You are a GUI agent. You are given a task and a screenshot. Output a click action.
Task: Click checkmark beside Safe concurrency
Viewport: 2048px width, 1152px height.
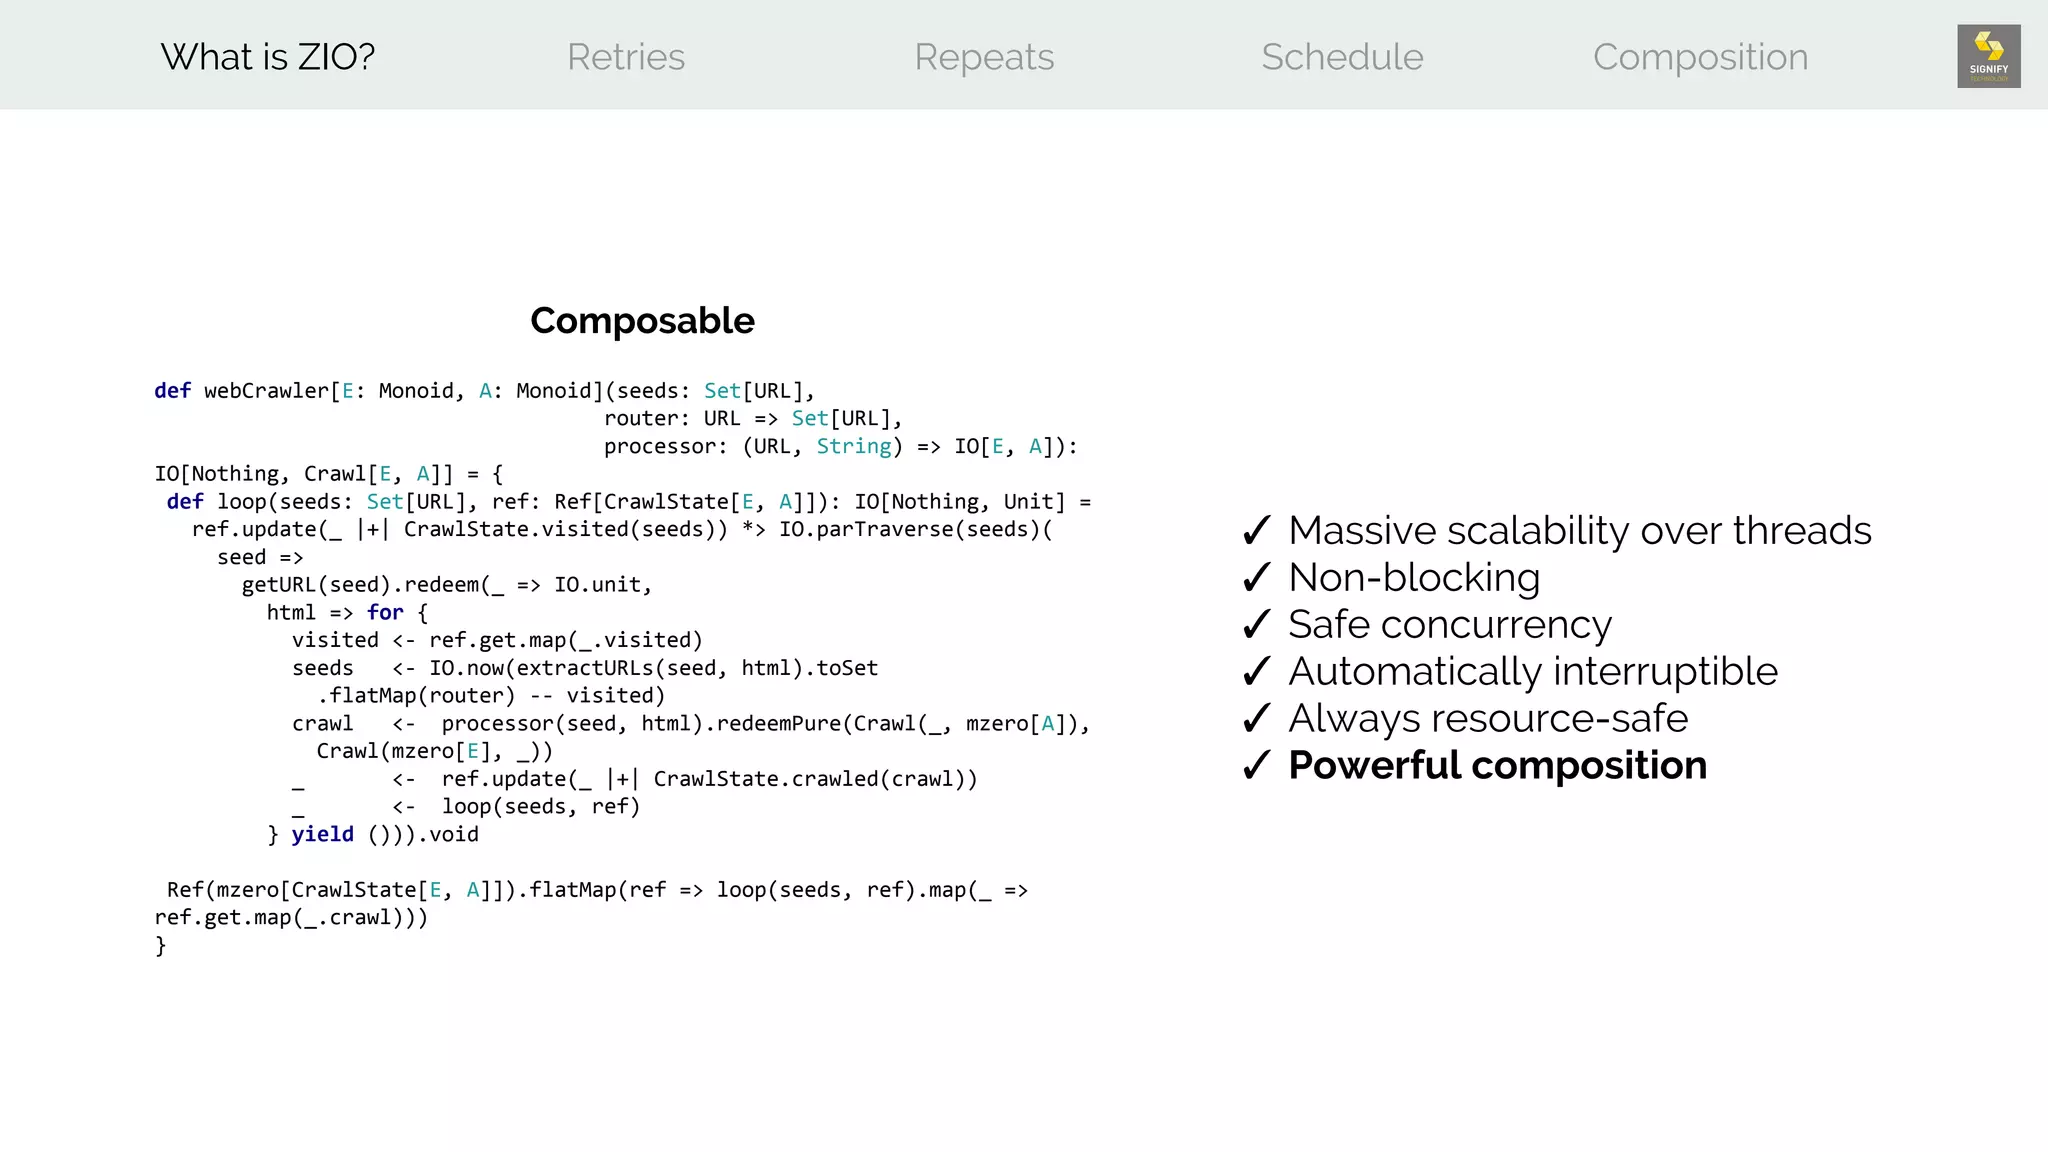click(x=1256, y=624)
